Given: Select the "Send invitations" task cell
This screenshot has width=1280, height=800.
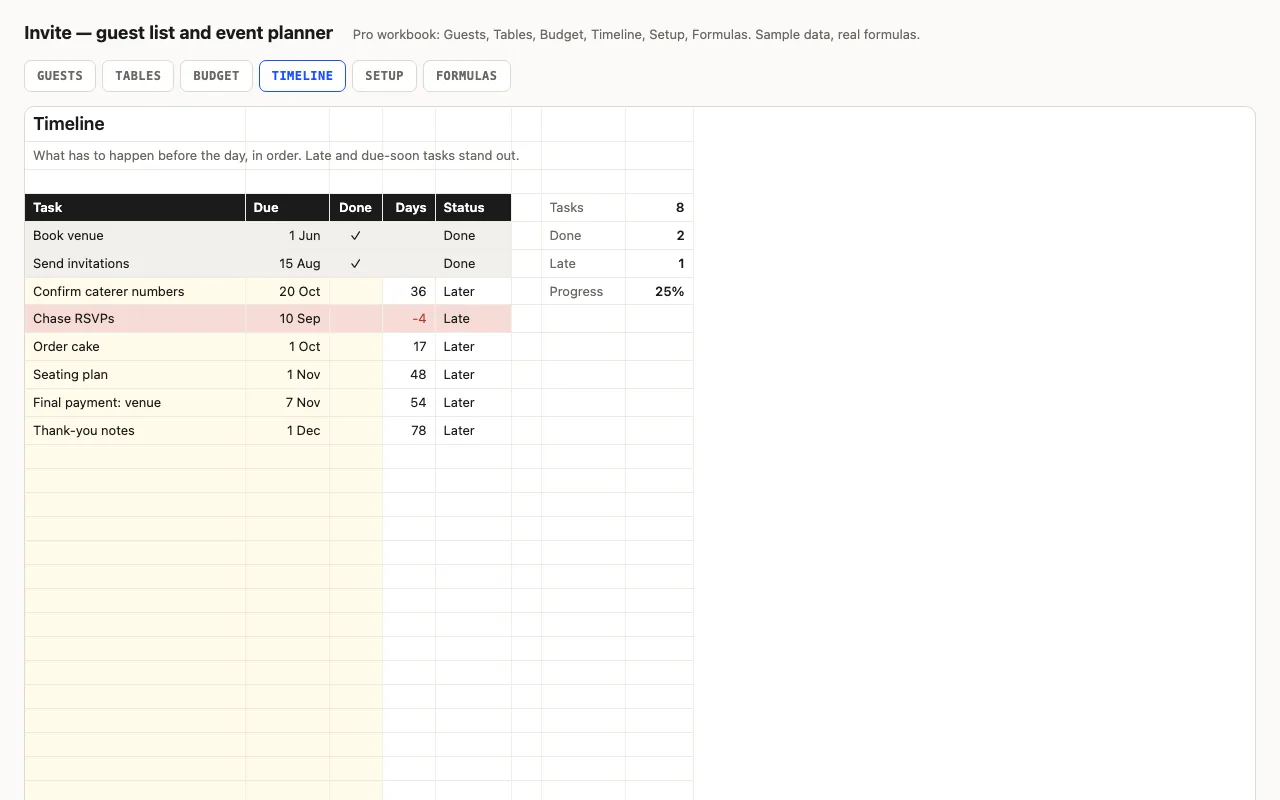Looking at the screenshot, I should tap(135, 264).
